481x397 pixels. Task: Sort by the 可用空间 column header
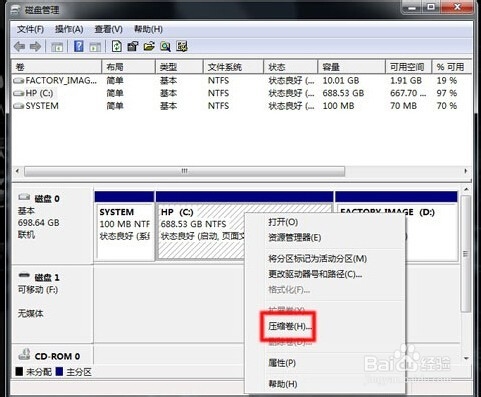coord(409,67)
